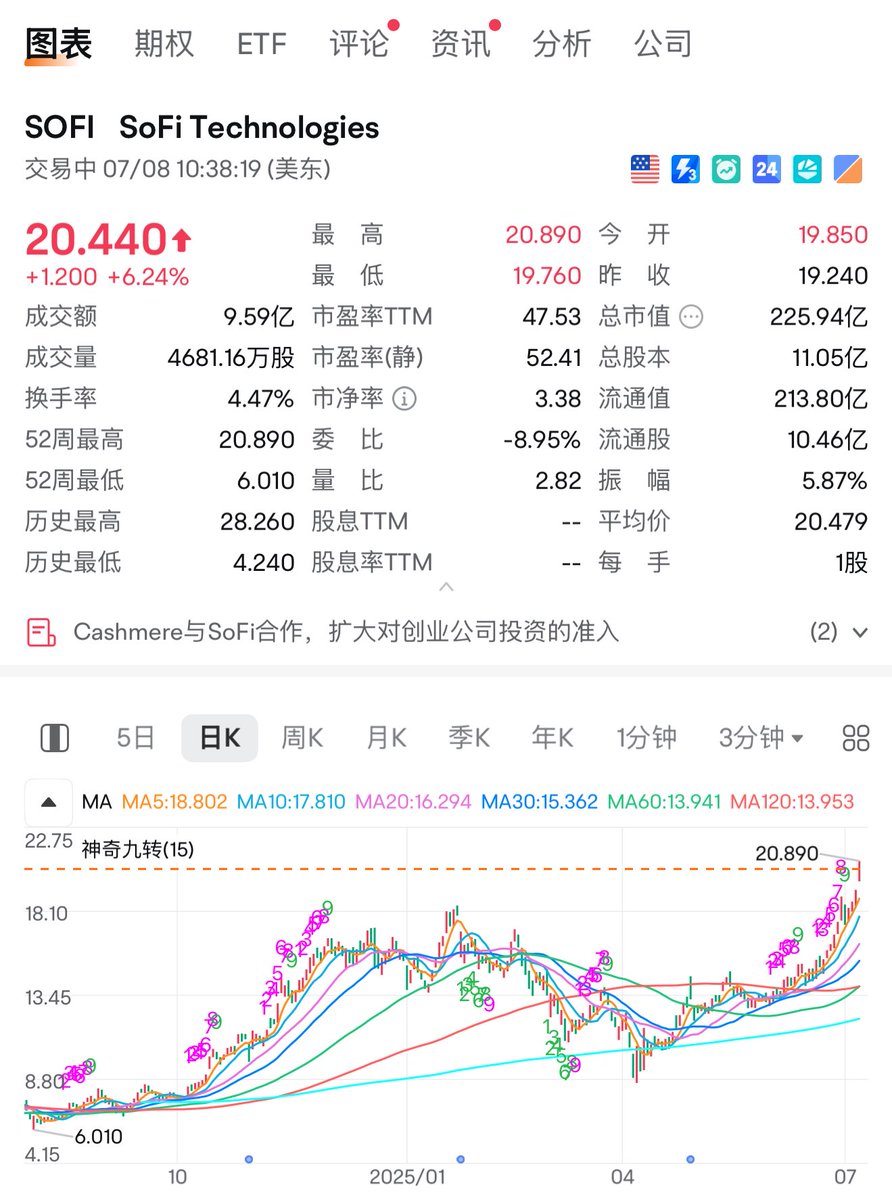892x1200 pixels.
Task: Tap the change value +1.200 +6.24%
Action: click(x=107, y=277)
